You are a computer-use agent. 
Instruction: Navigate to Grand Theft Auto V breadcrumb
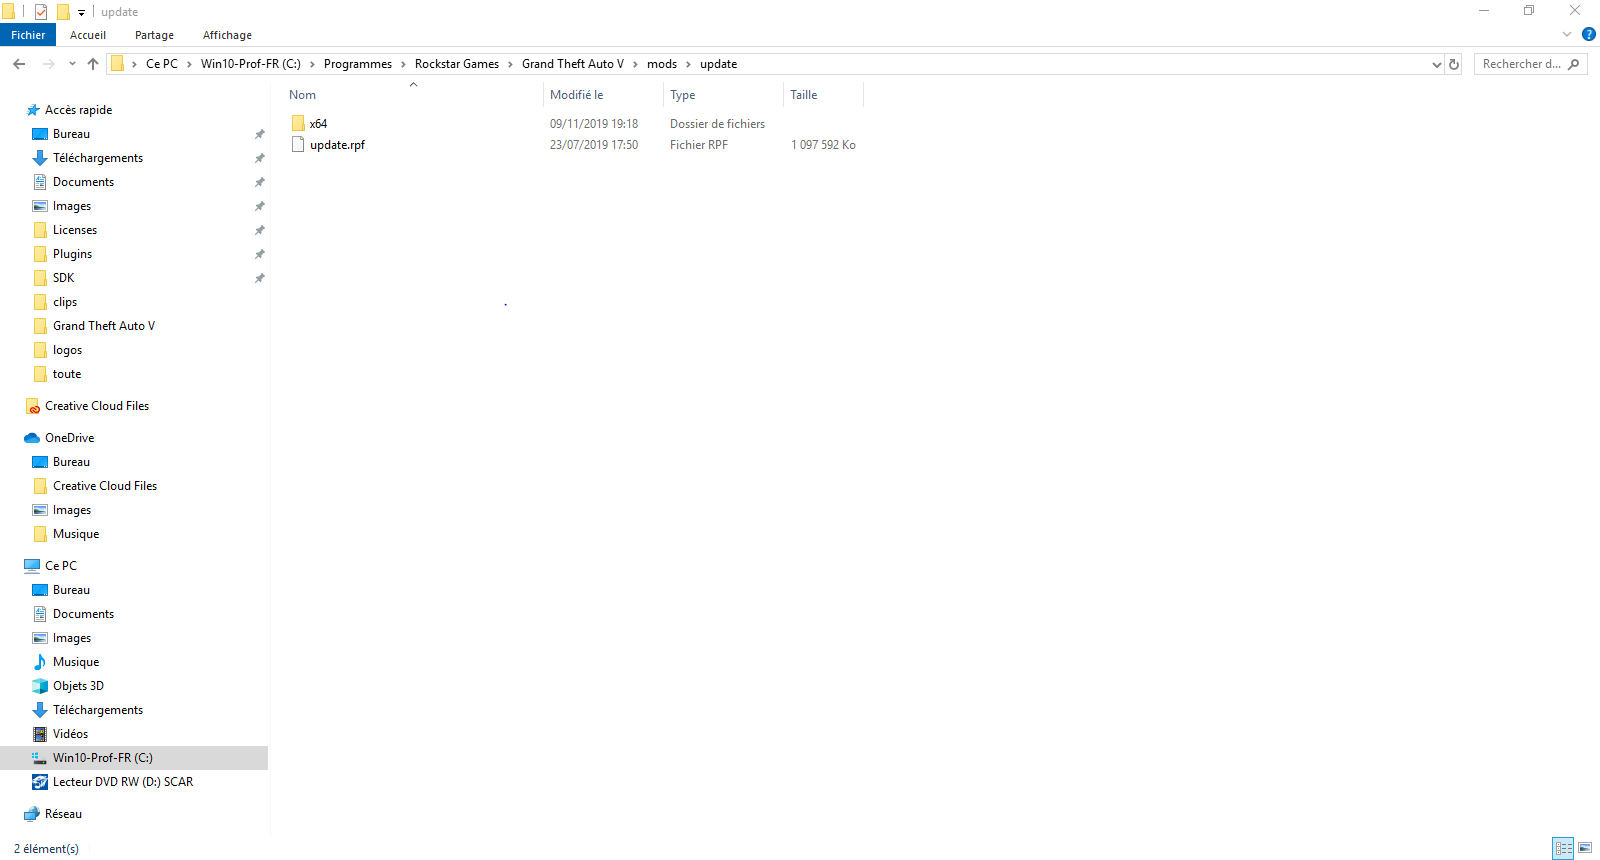click(573, 64)
